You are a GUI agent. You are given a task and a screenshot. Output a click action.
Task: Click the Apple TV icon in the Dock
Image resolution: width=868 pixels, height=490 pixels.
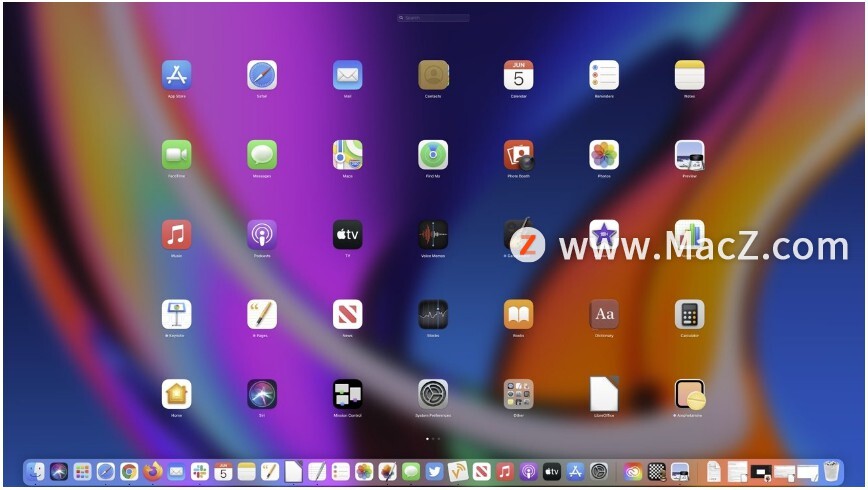pos(552,472)
